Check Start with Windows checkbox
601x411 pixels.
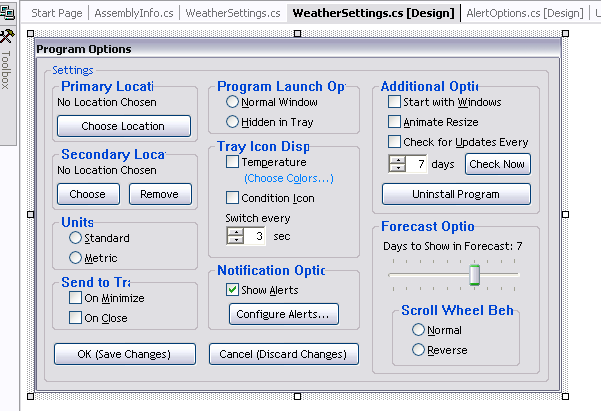click(x=394, y=102)
